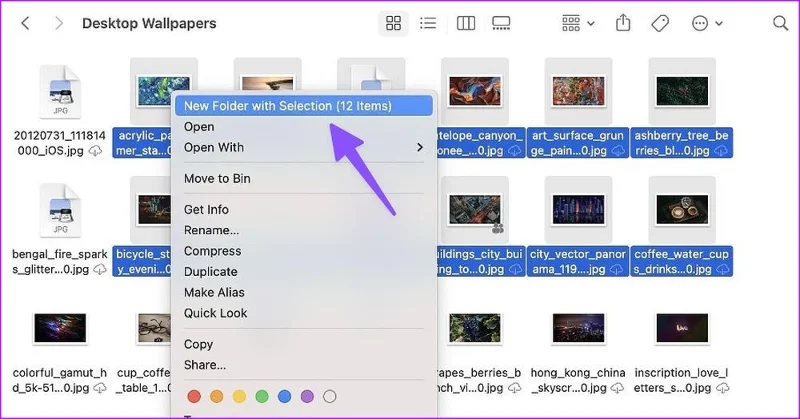Select the 20120731_111814000_iOS.jpg file icon

[x=60, y=92]
